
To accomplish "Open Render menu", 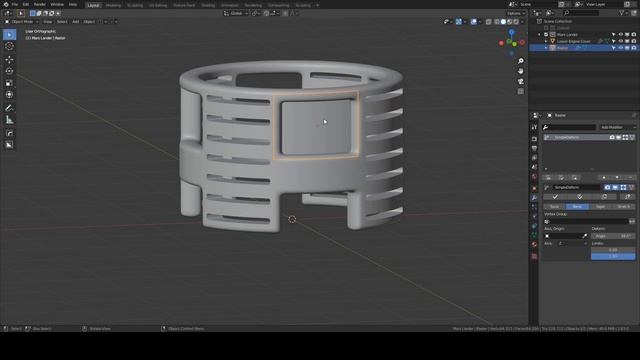I will [x=40, y=4].
